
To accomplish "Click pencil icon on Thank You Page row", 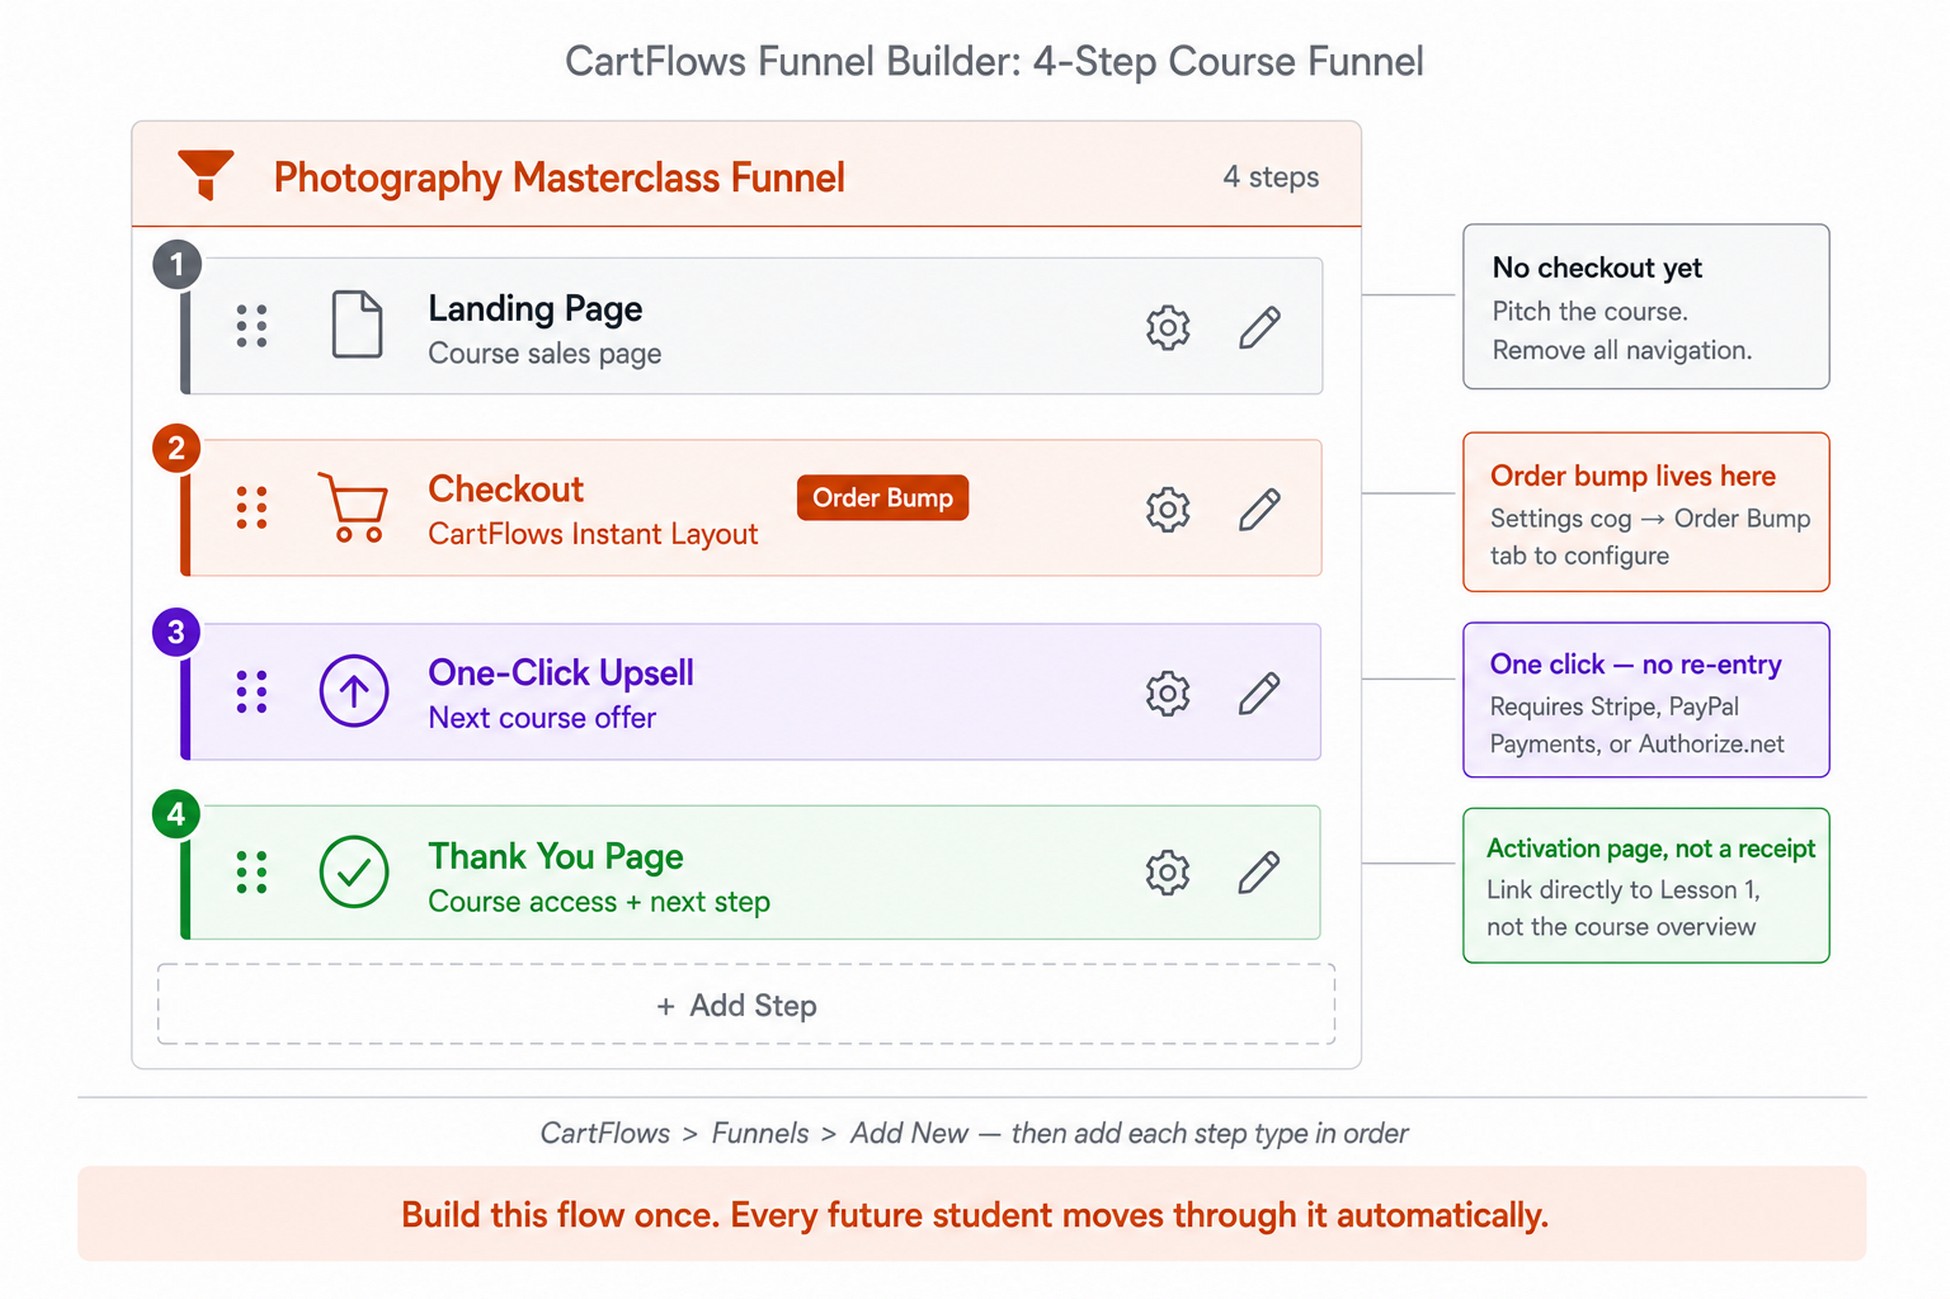I will coord(1259,872).
